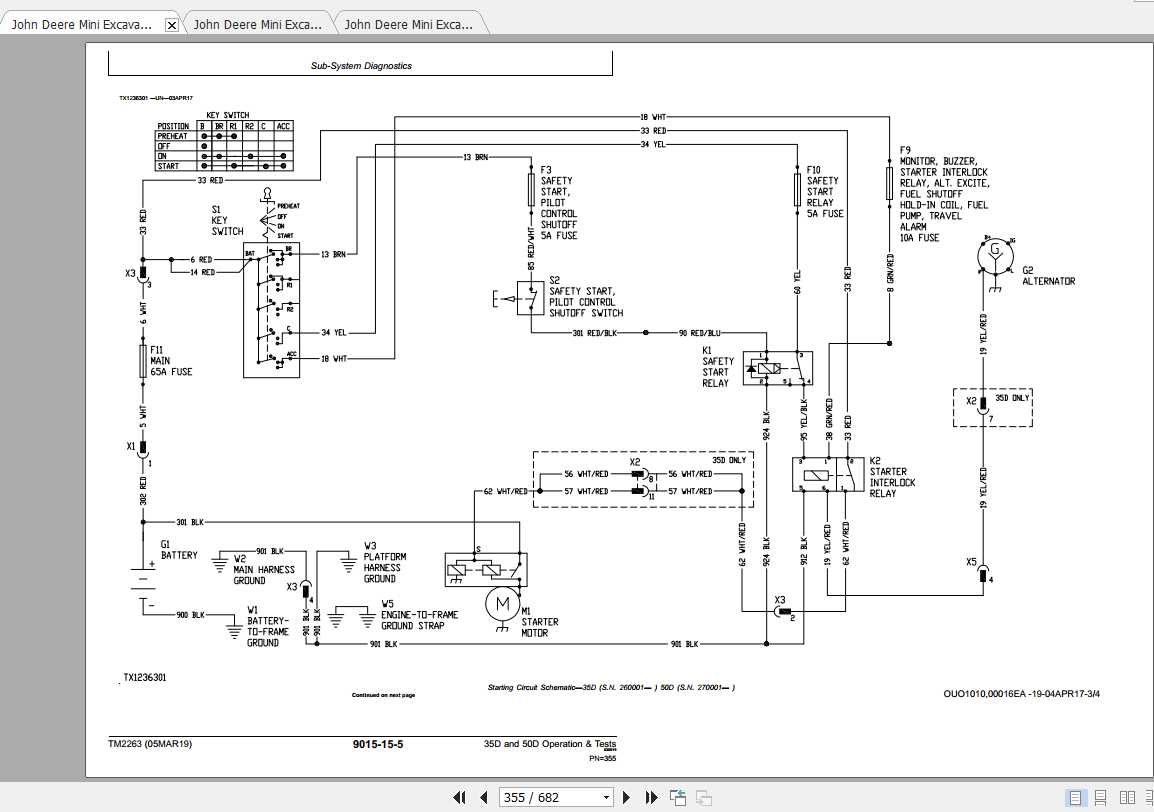1154x812 pixels.
Task: Click the K1 Safety Start Relay symbol
Action: tap(779, 368)
